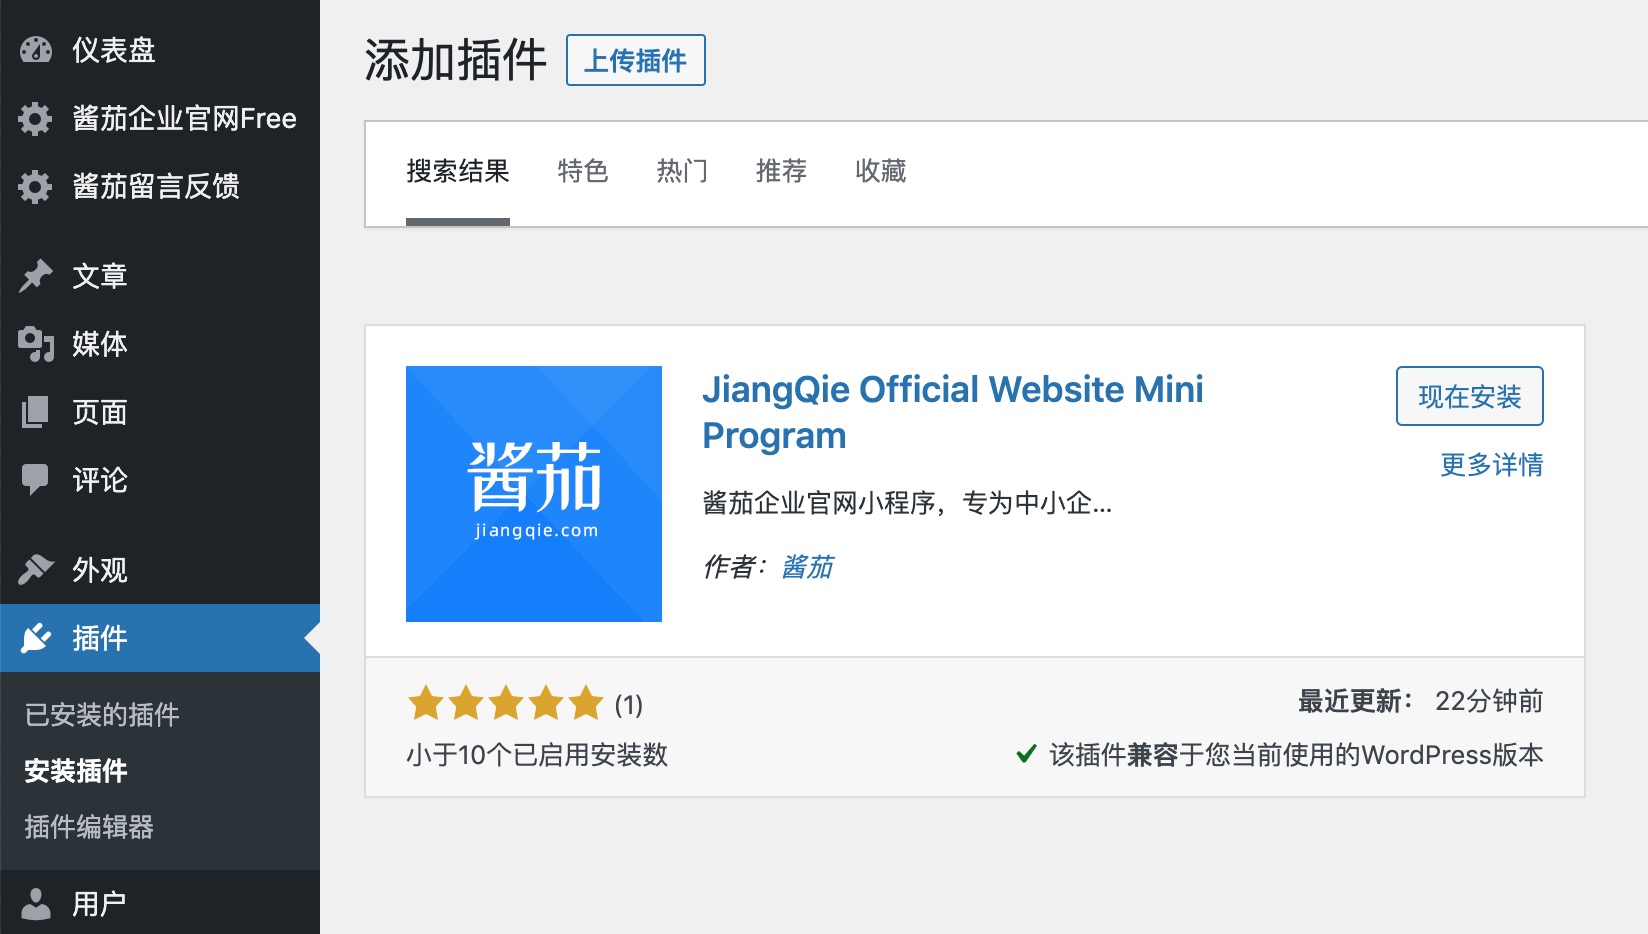Click the plugin description 酱茄企业官网小程序 text
Viewport: 1648px width, 934px height.
[x=907, y=502]
